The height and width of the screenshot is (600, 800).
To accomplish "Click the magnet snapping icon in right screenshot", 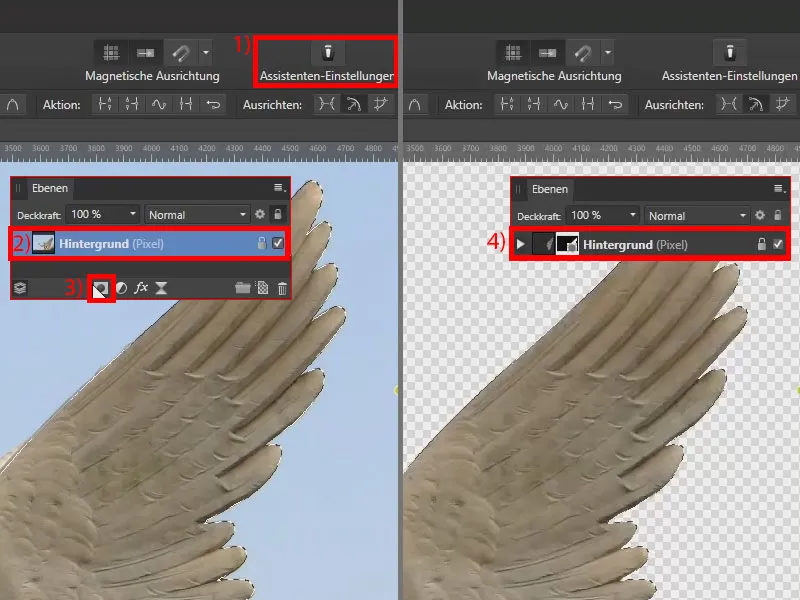I will [583, 53].
